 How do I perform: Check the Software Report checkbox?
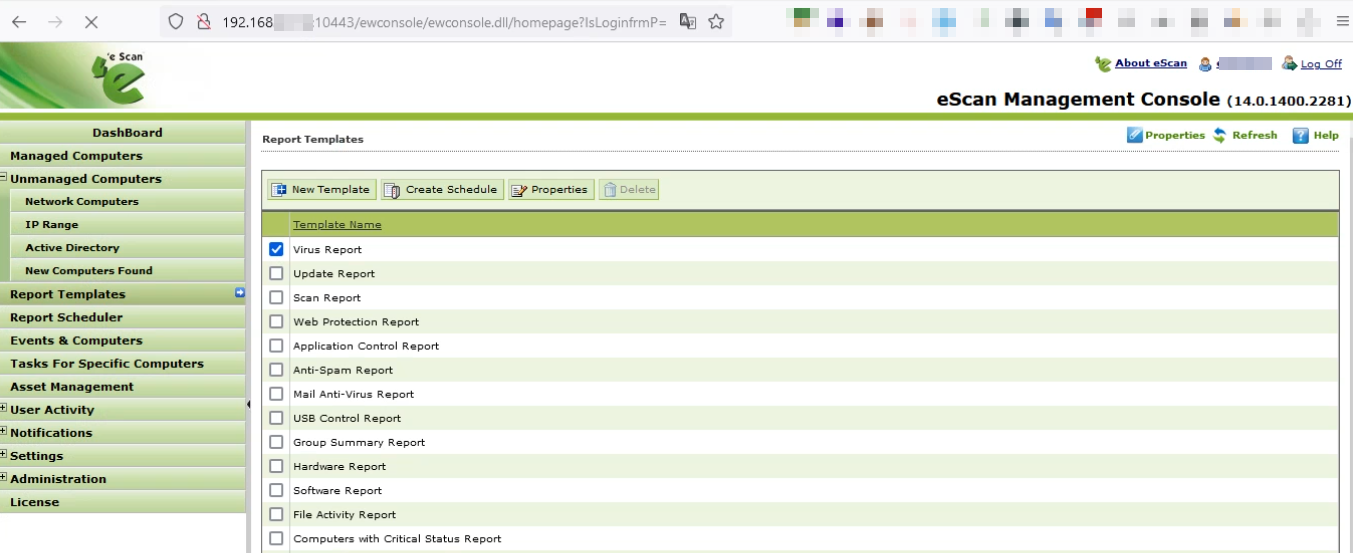pyautogui.click(x=276, y=490)
